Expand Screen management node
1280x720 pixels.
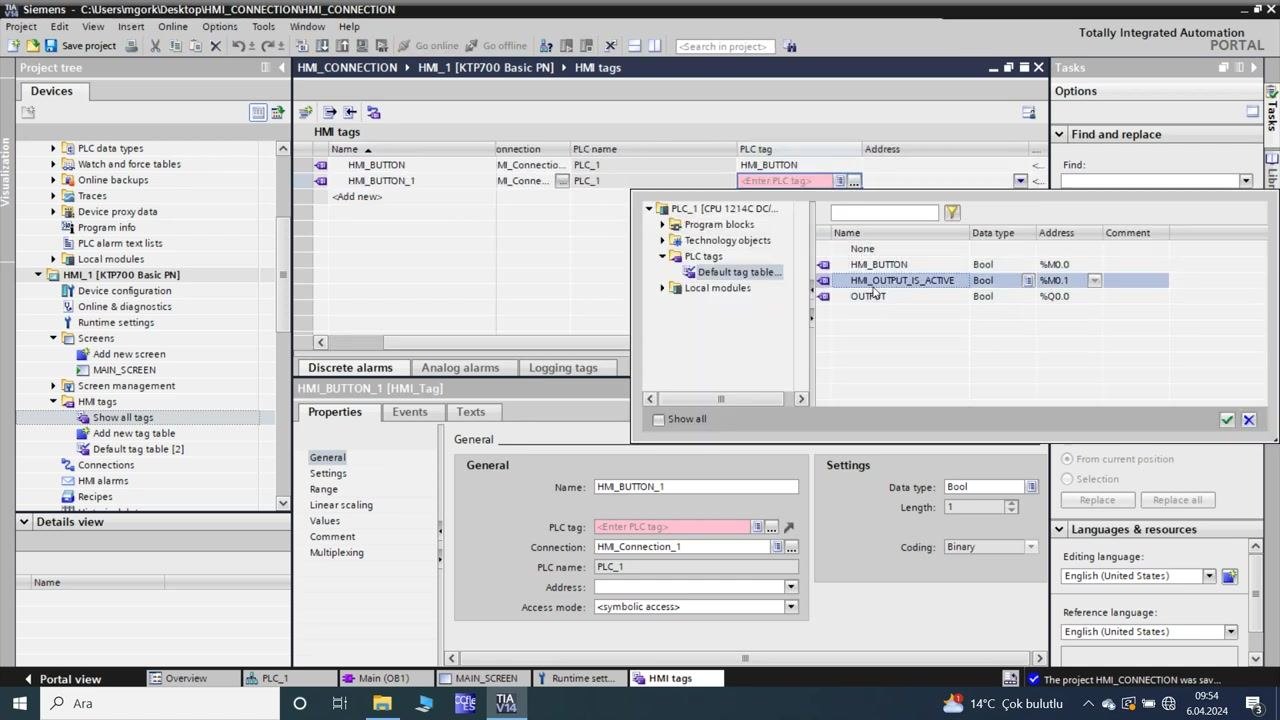point(53,386)
